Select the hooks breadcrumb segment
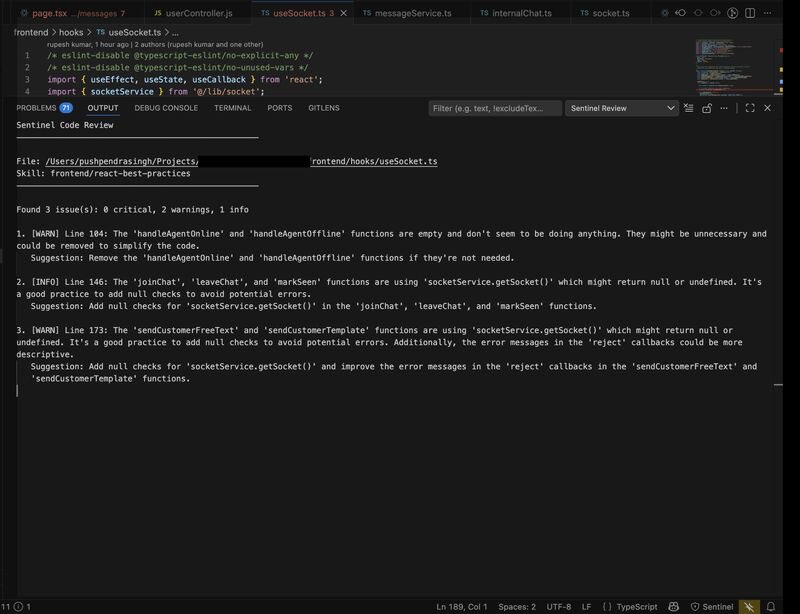Image resolution: width=800 pixels, height=614 pixels. coord(71,32)
